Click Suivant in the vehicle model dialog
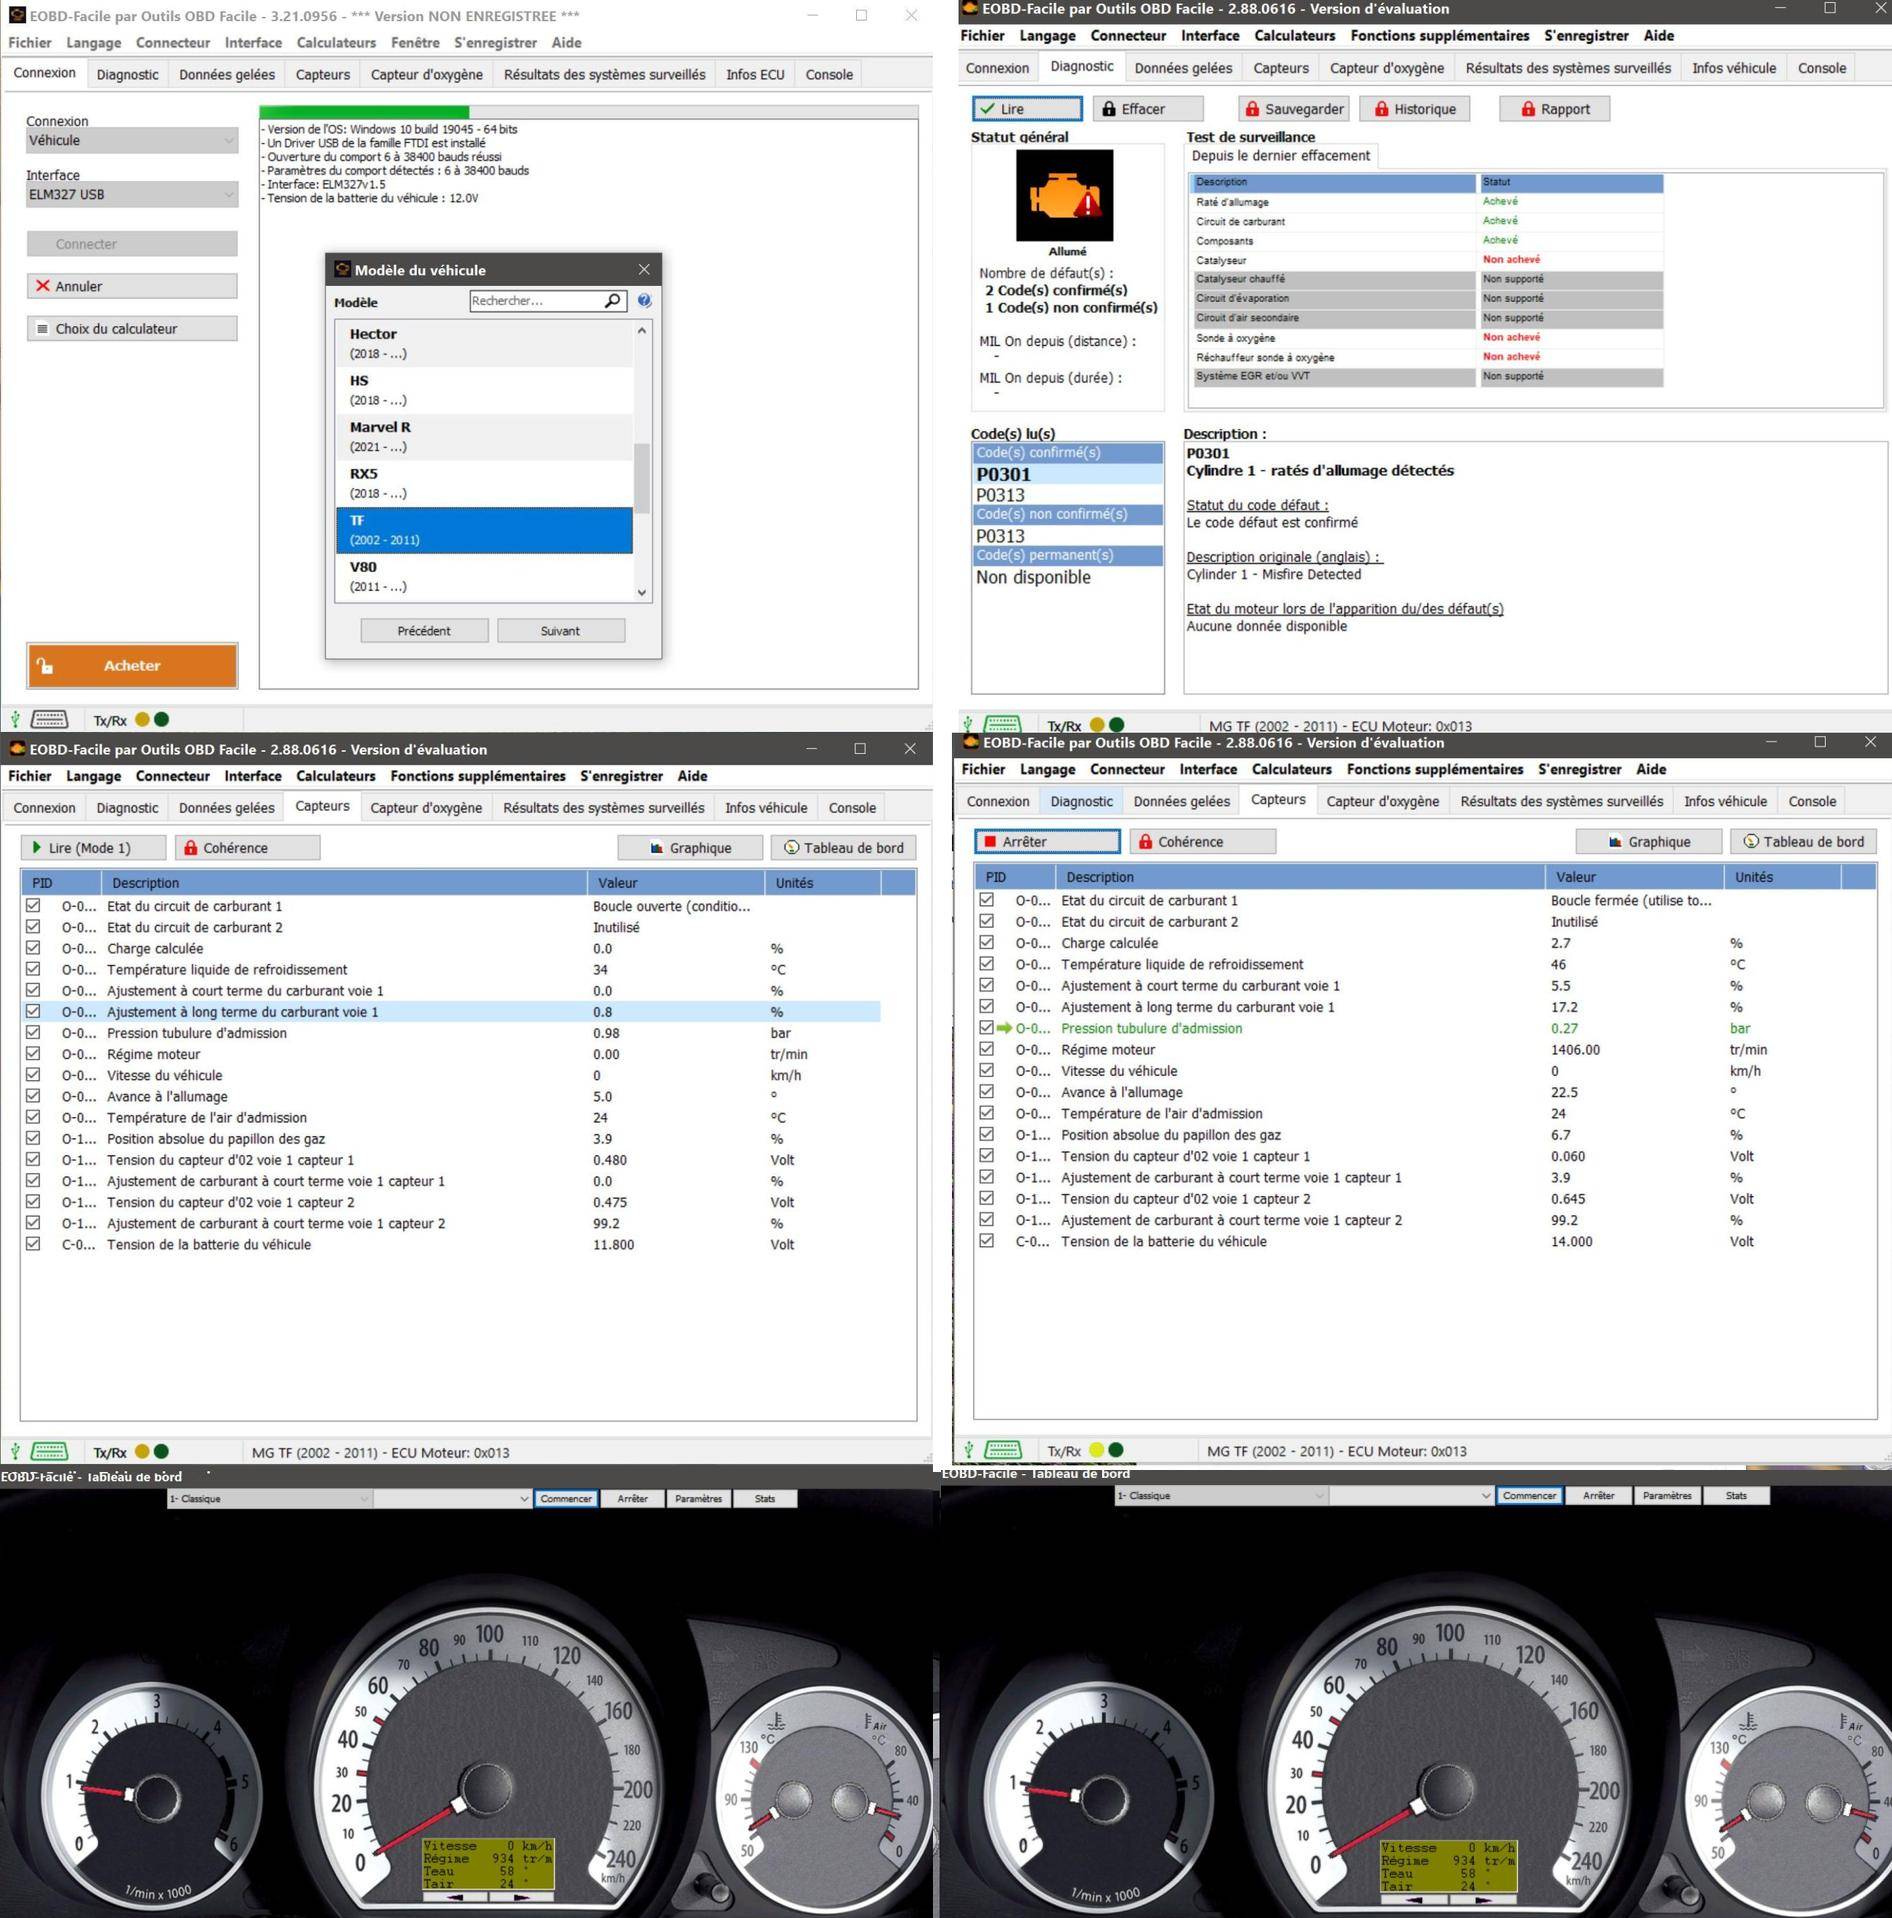1892x1918 pixels. [x=560, y=631]
